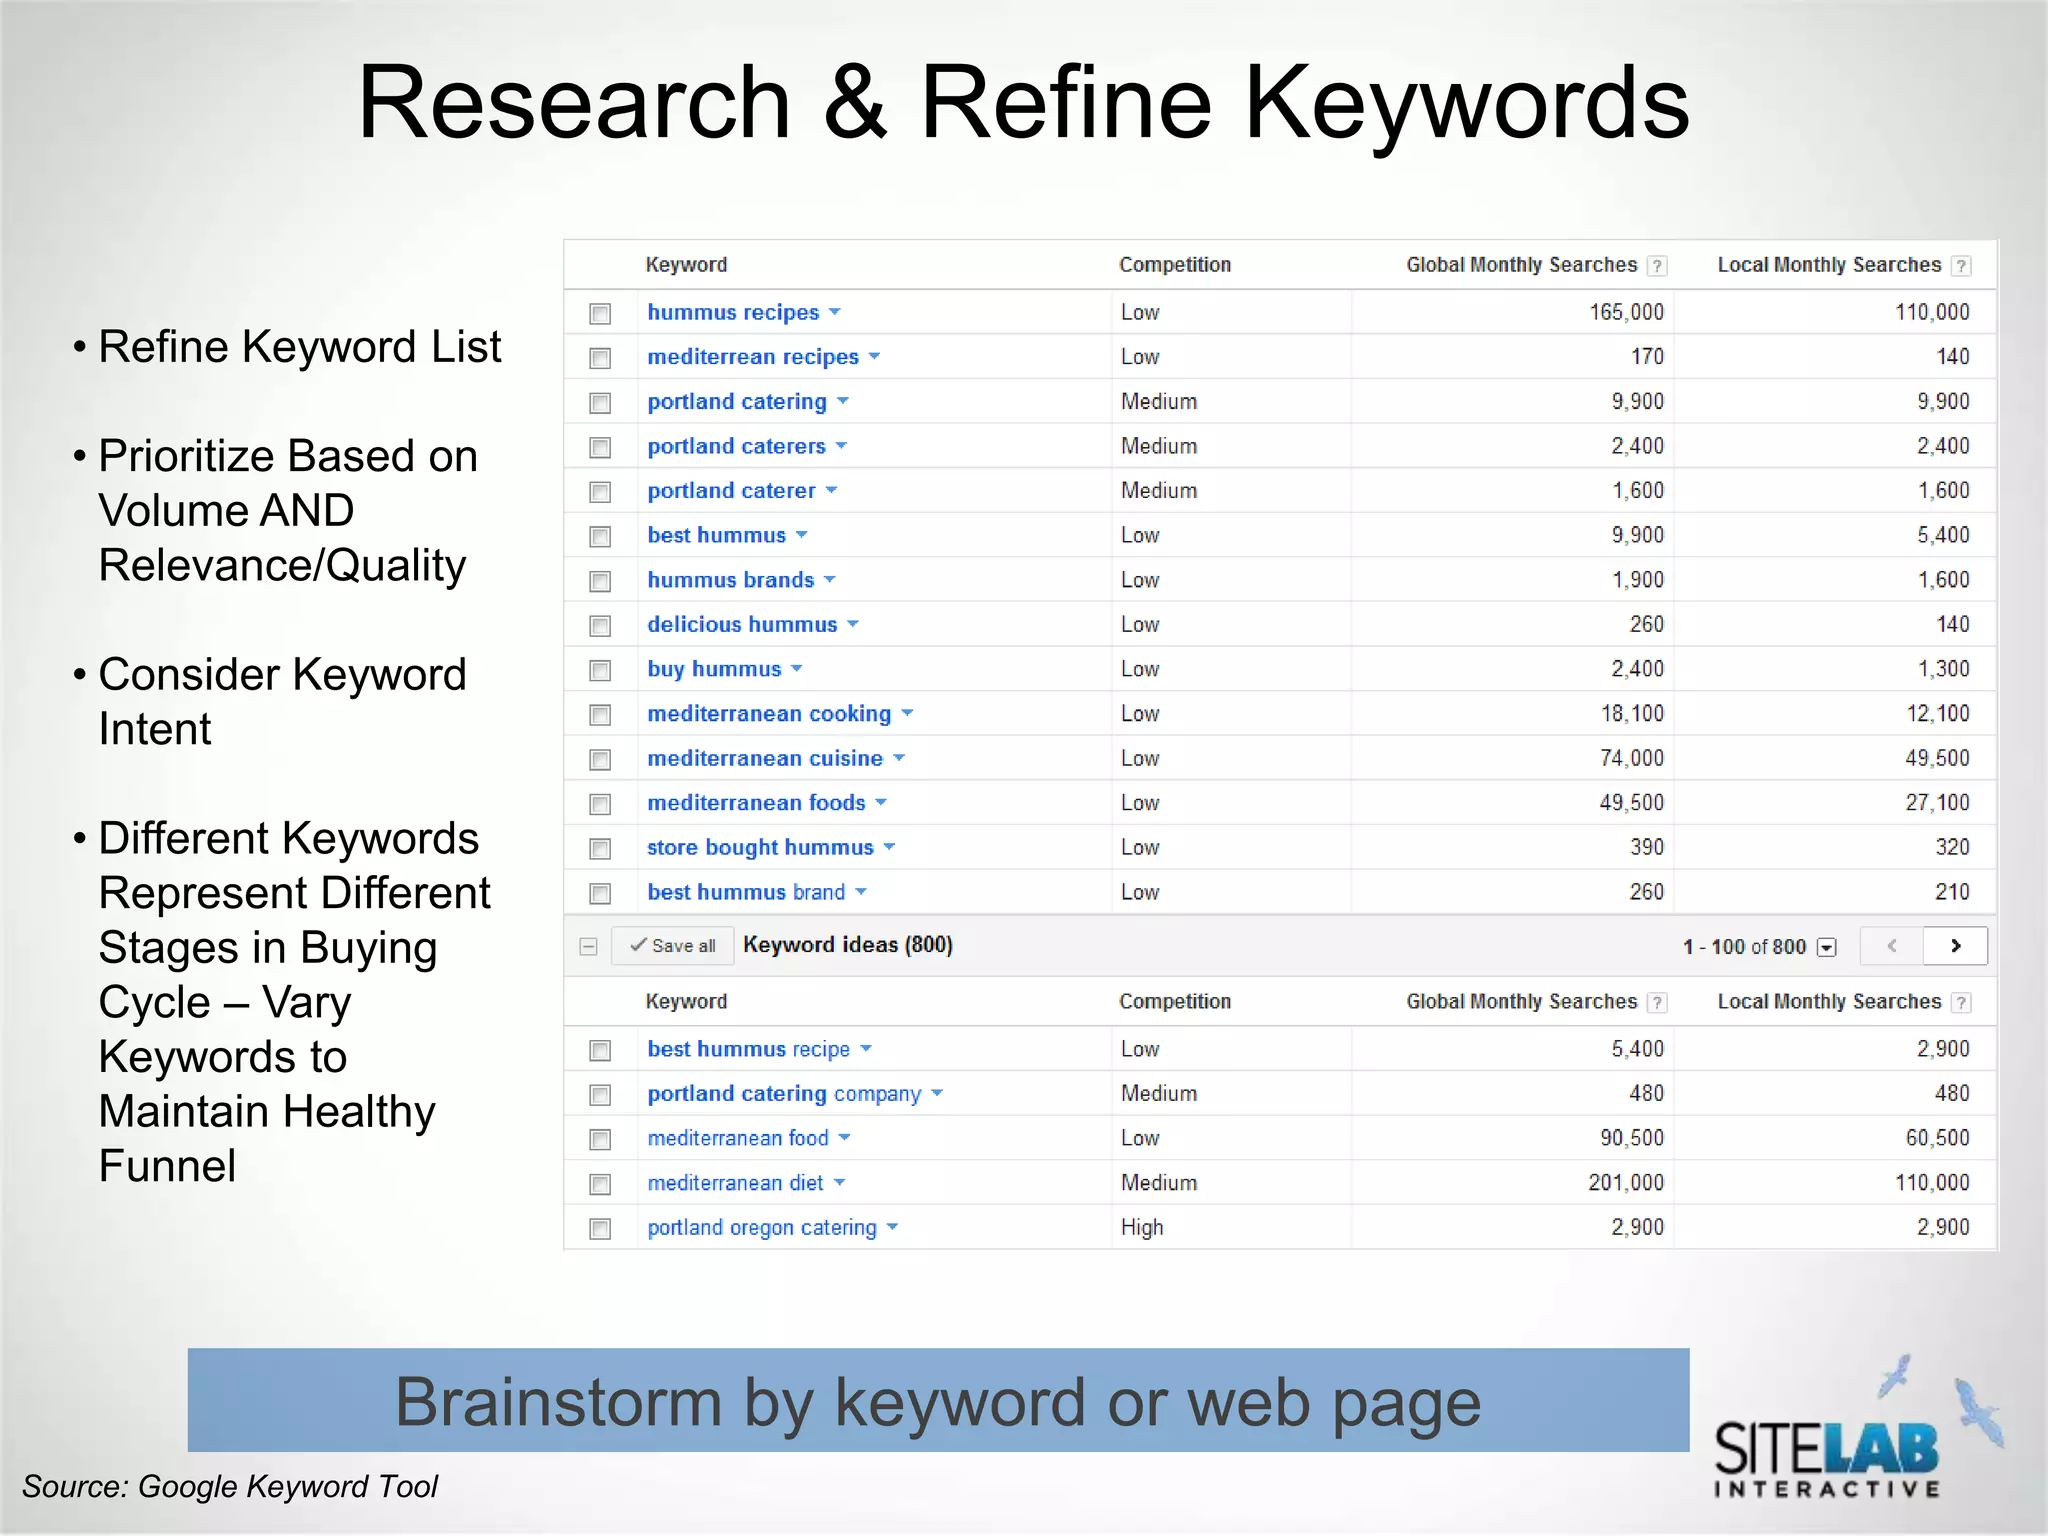Sort Keyword ideas table by Competition header
Screen dimensions: 2048x1536
pyautogui.click(x=1175, y=1002)
